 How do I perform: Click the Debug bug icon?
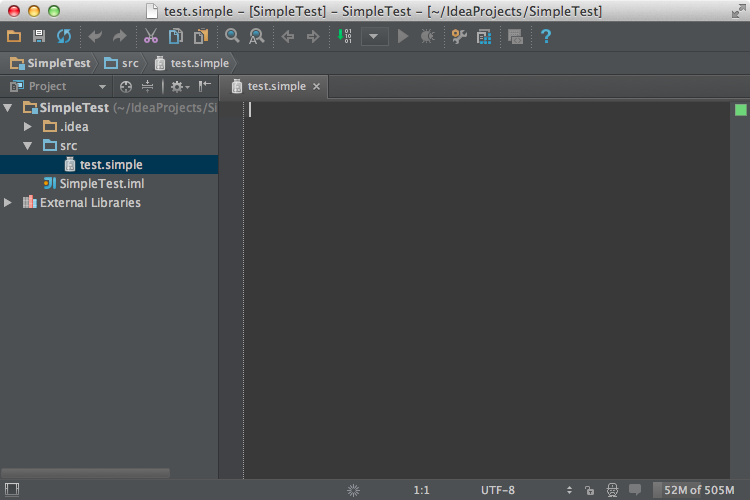[428, 37]
